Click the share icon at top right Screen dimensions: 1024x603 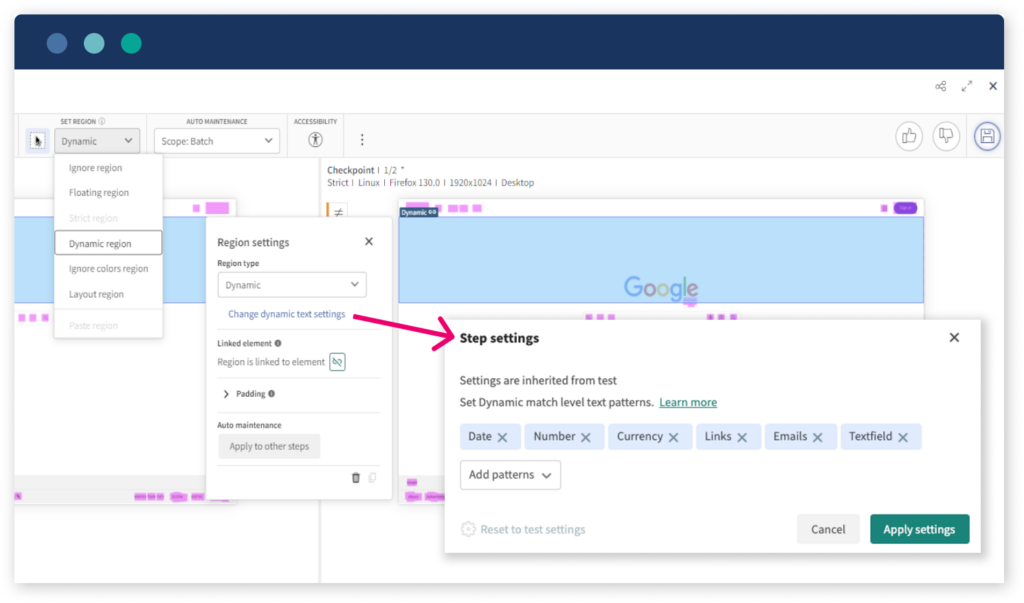tap(941, 87)
